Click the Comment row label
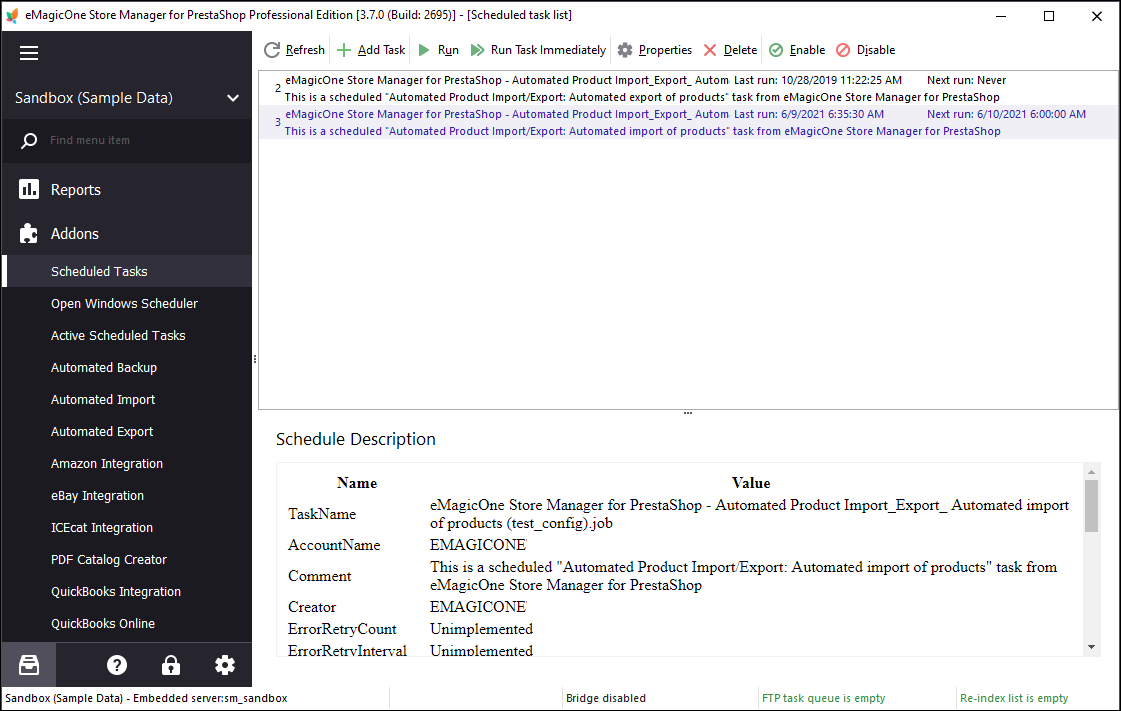 click(320, 576)
